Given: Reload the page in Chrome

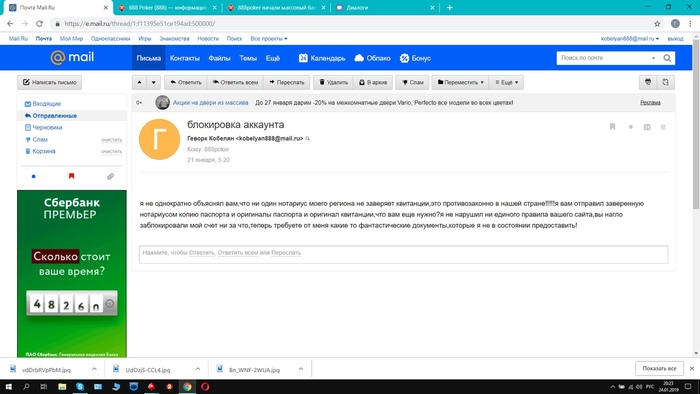Looking at the screenshot, I should click(39, 24).
